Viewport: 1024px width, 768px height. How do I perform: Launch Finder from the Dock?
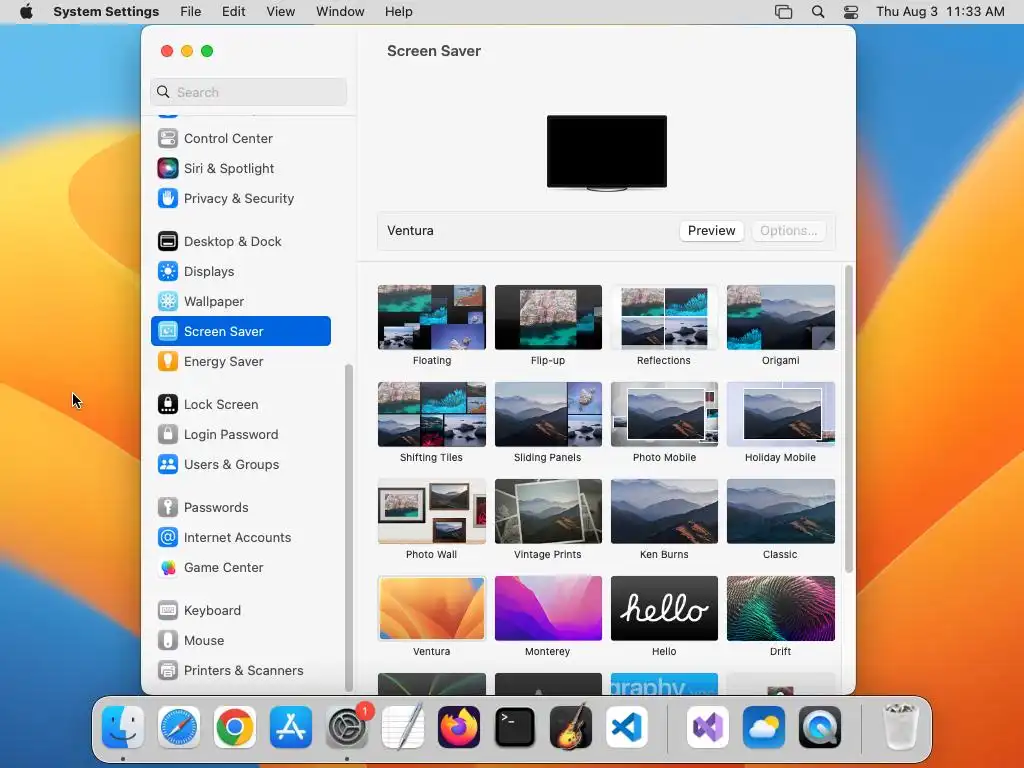pos(123,727)
